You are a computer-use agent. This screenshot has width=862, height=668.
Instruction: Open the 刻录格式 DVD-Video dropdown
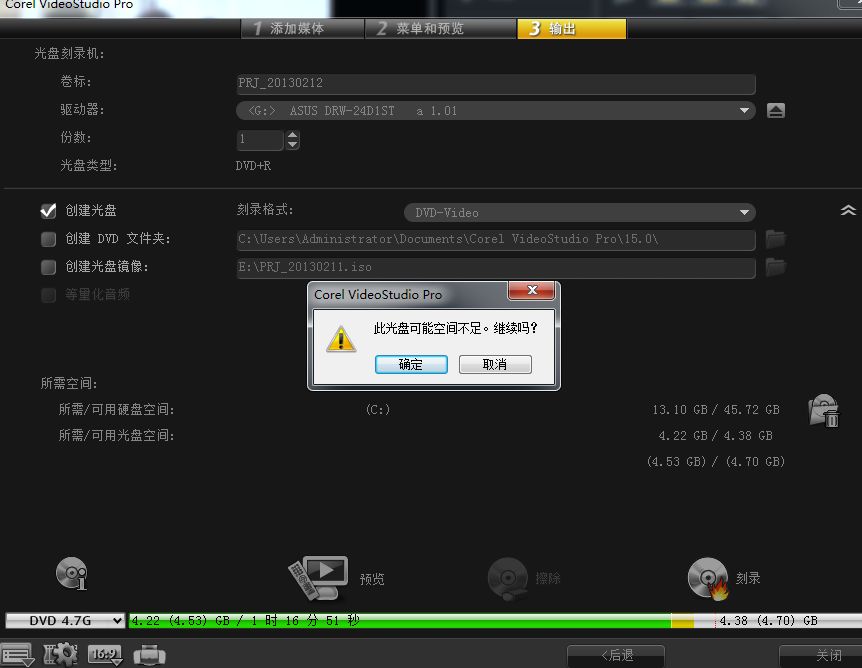coord(579,212)
